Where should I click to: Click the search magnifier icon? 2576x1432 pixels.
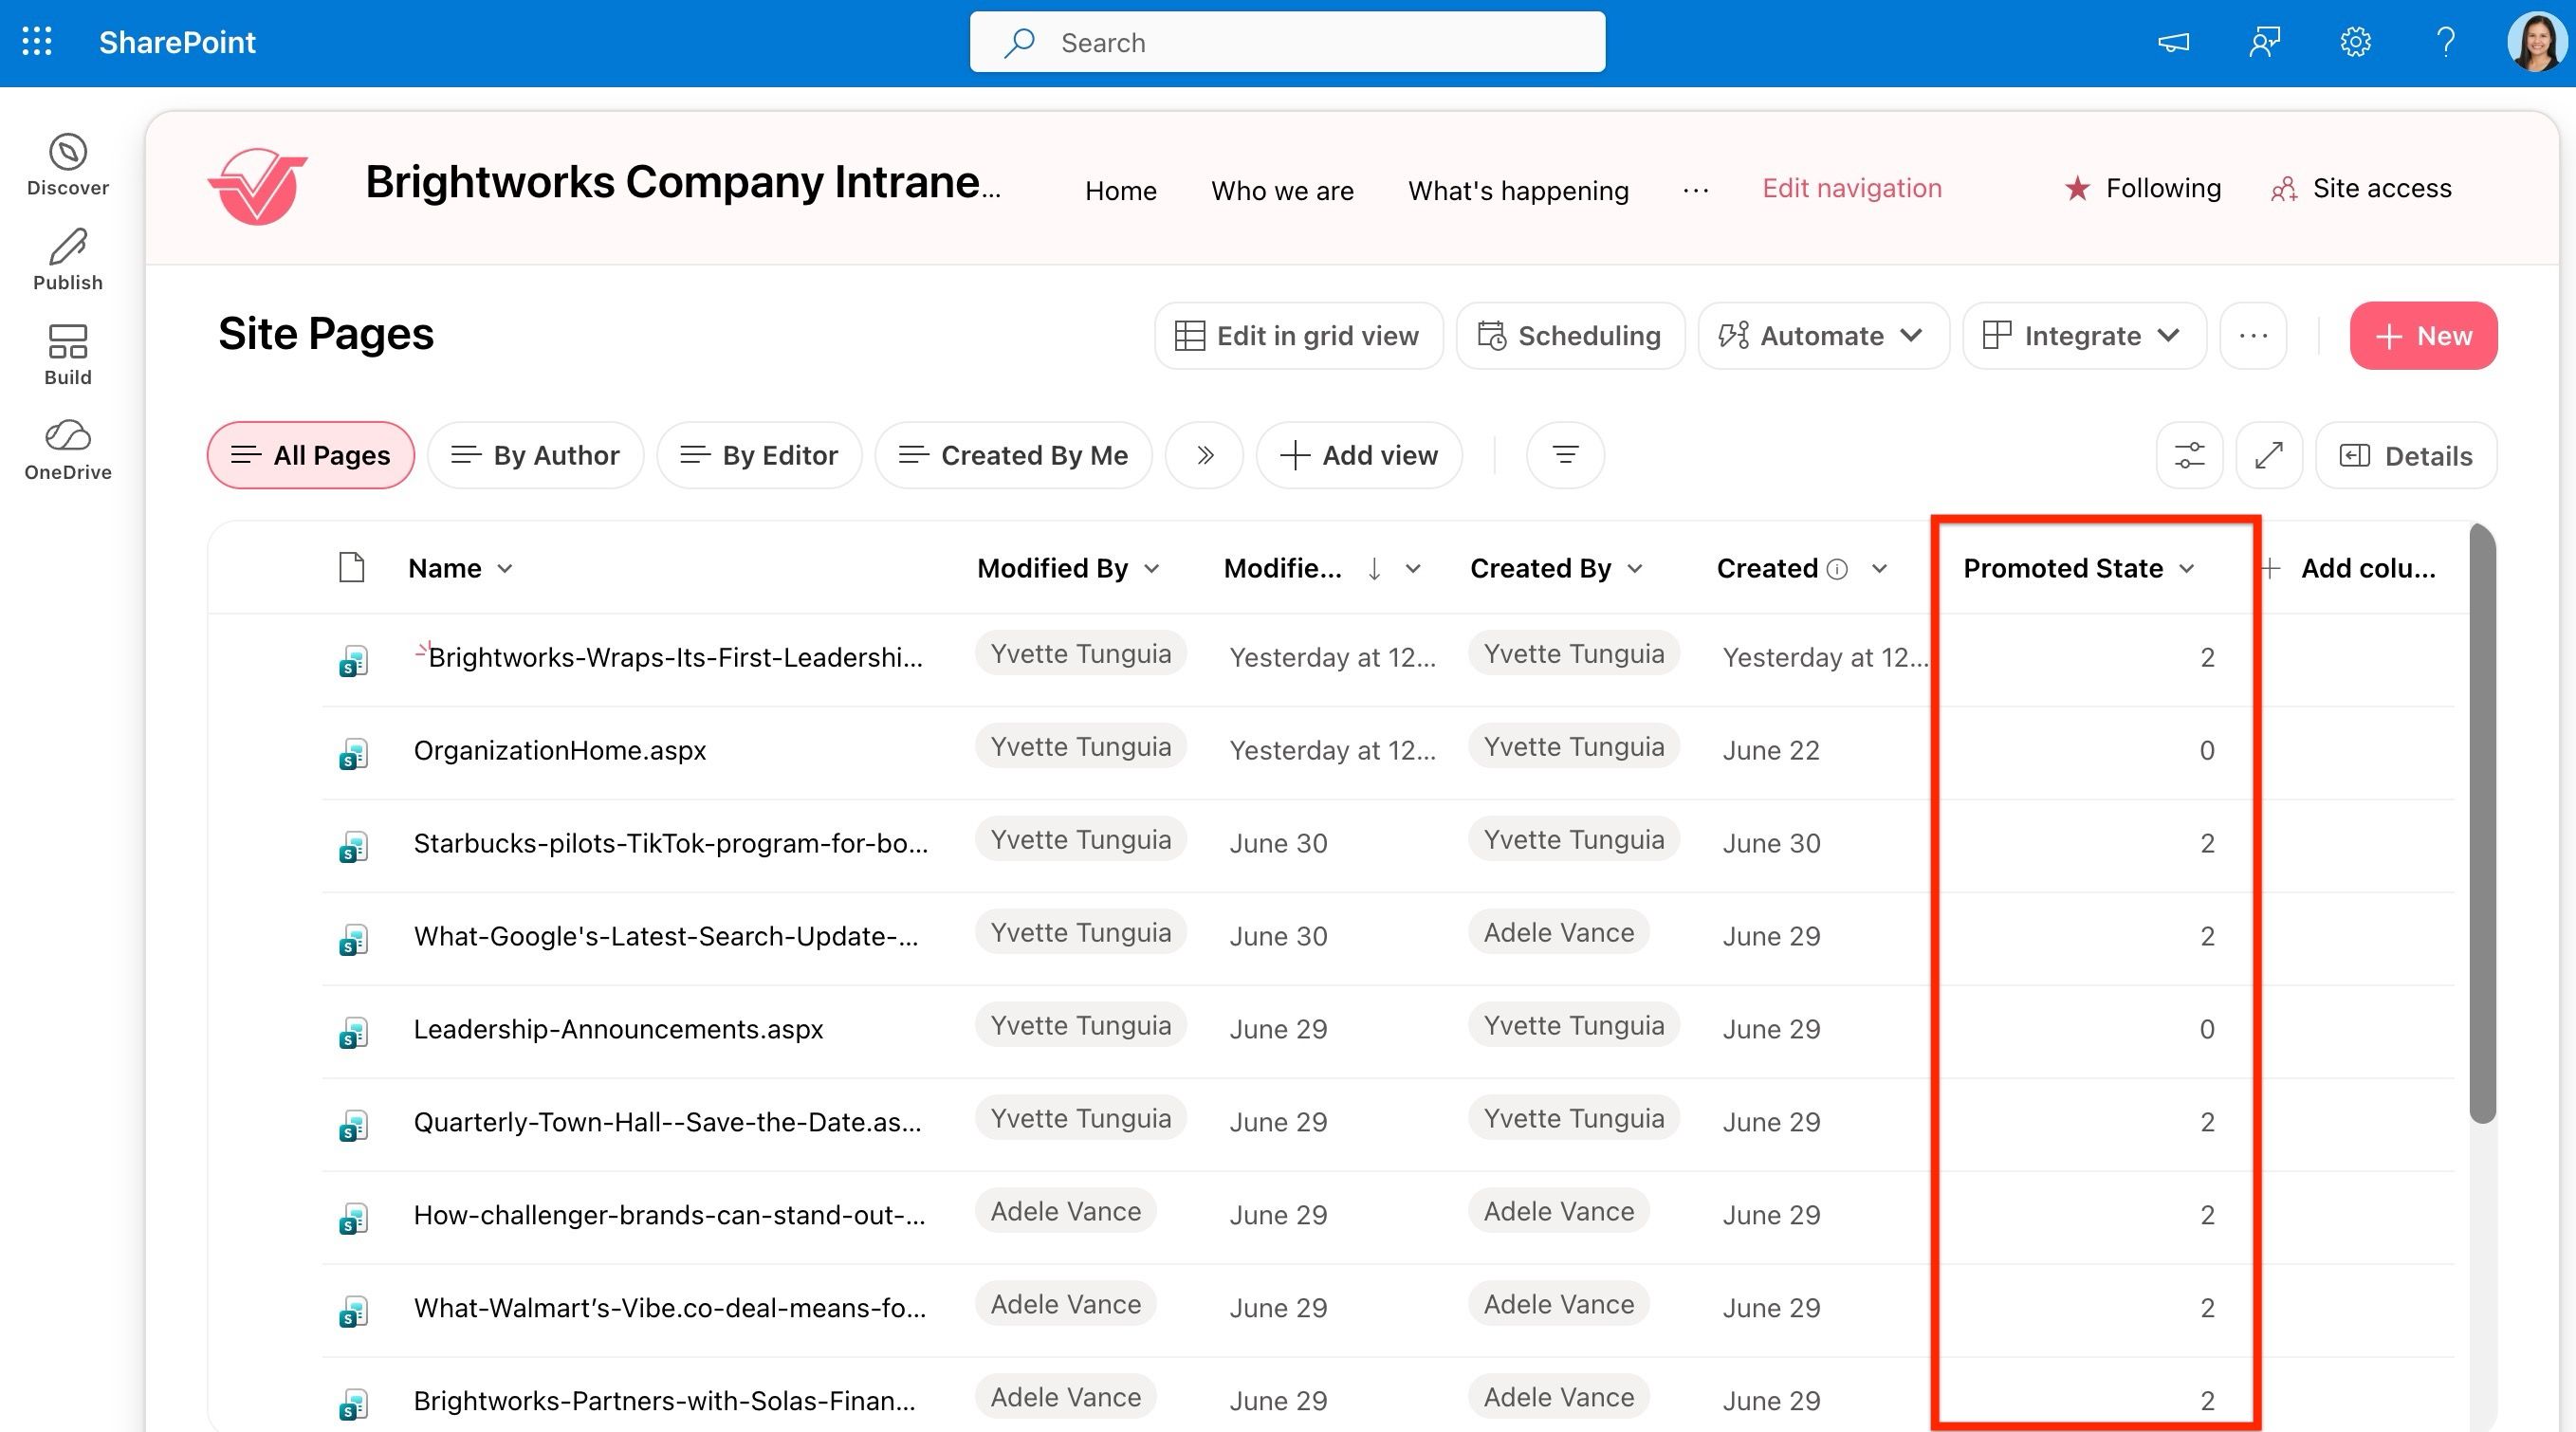click(x=1019, y=42)
